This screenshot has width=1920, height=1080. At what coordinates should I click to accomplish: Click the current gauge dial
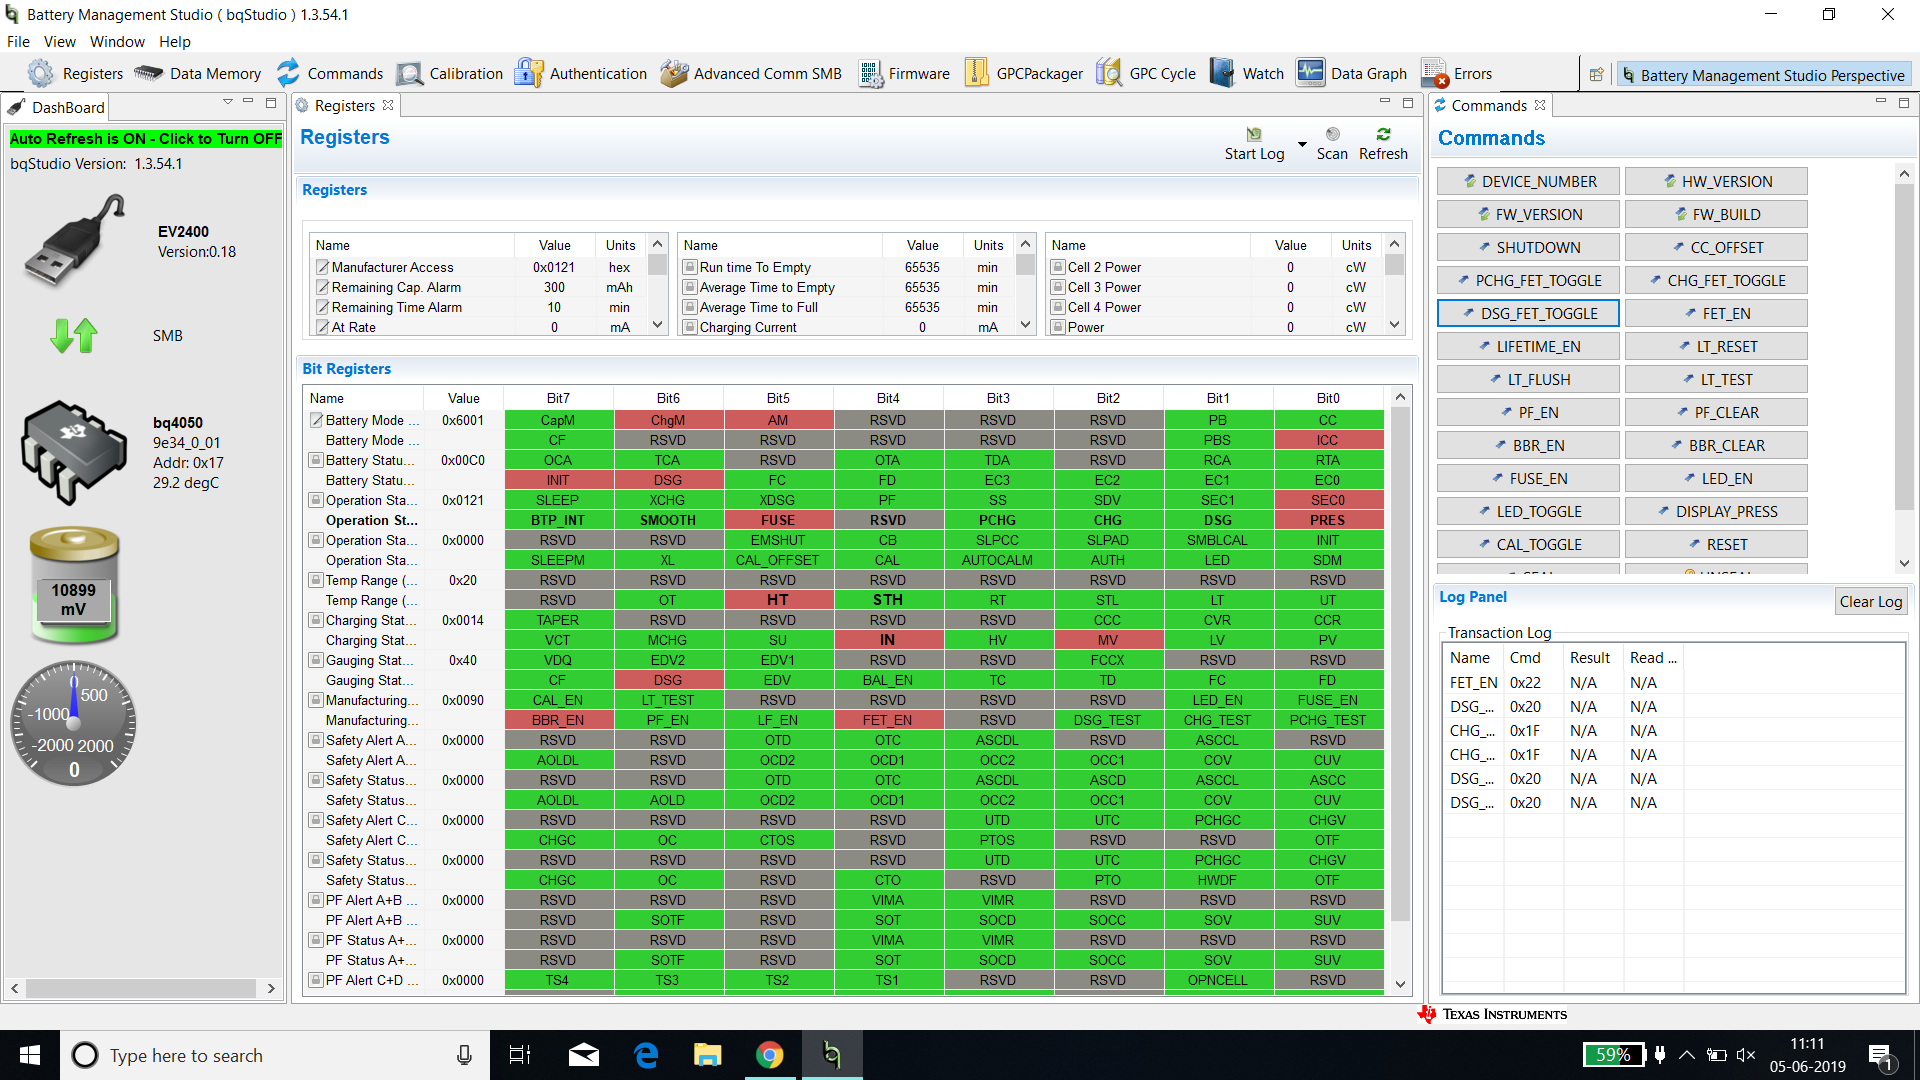coord(74,723)
